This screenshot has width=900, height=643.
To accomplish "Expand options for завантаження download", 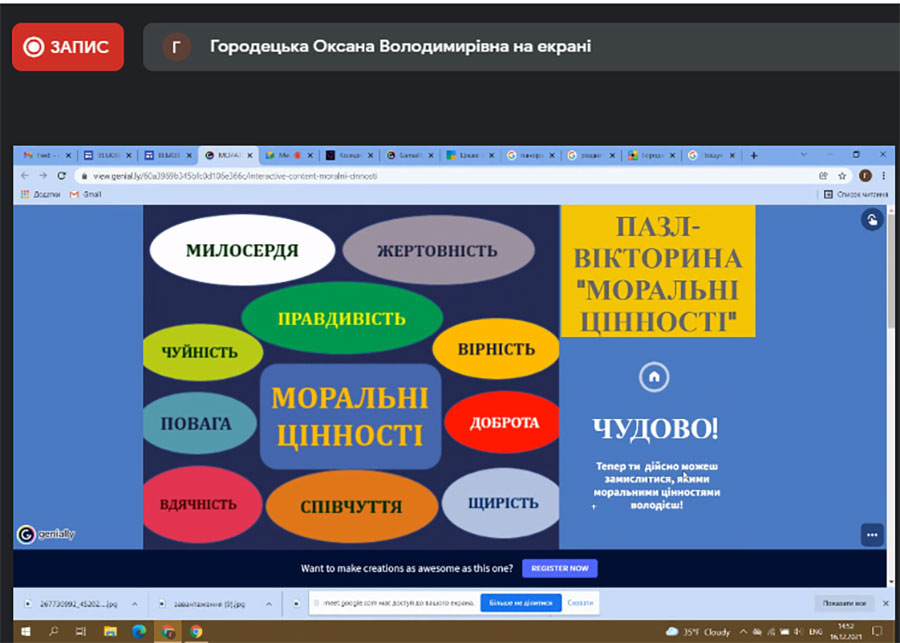I will point(269,604).
